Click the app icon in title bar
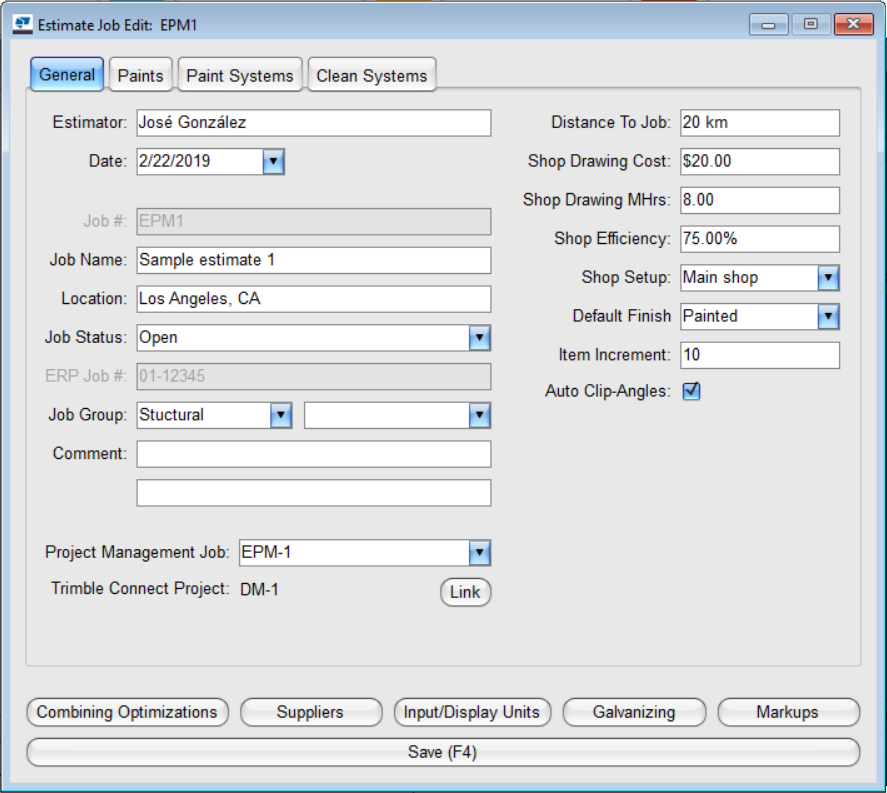 tap(21, 24)
